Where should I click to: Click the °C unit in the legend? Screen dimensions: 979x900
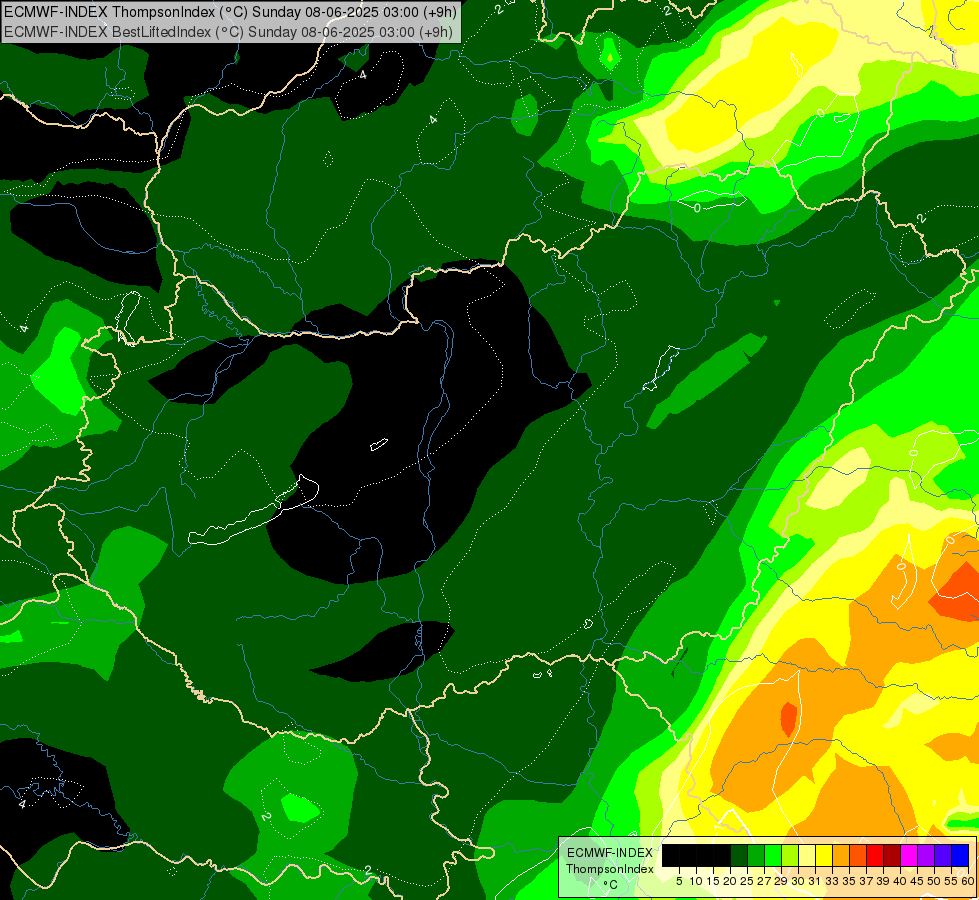click(611, 885)
